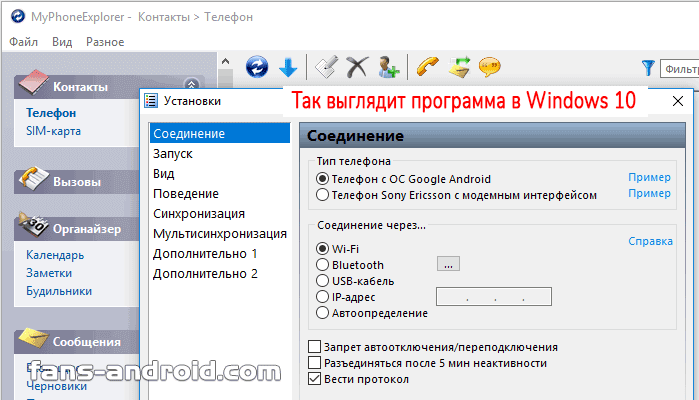Viewport: 699px width, 400px height.
Task: Open the Разное menu
Action: (x=105, y=42)
